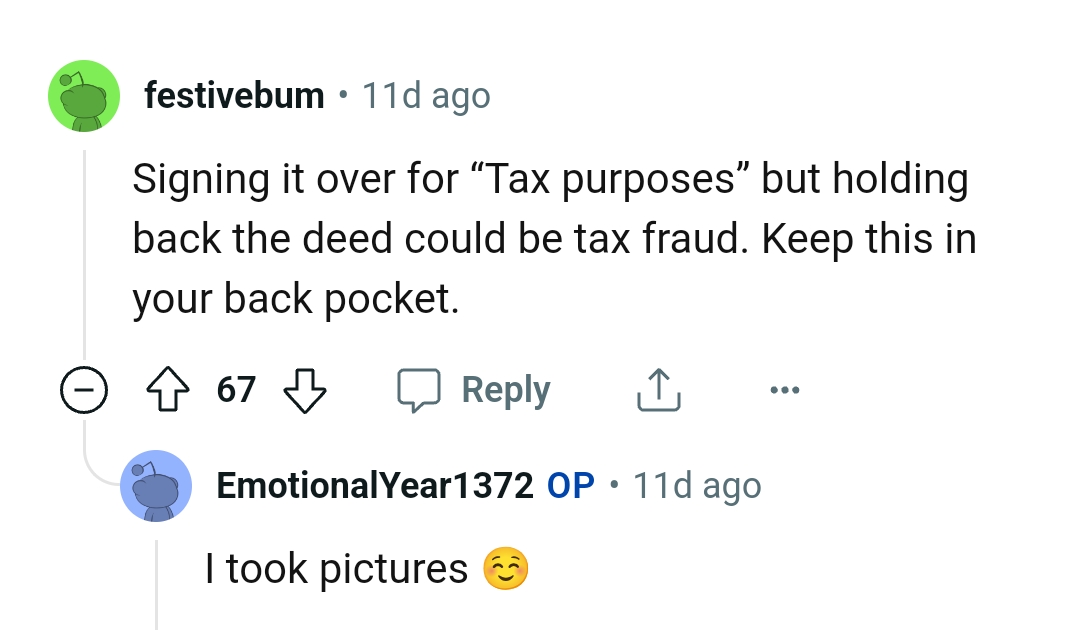Screen dimensions: 1080x630
Task: Click the 11d ago timestamp
Action: (x=426, y=95)
